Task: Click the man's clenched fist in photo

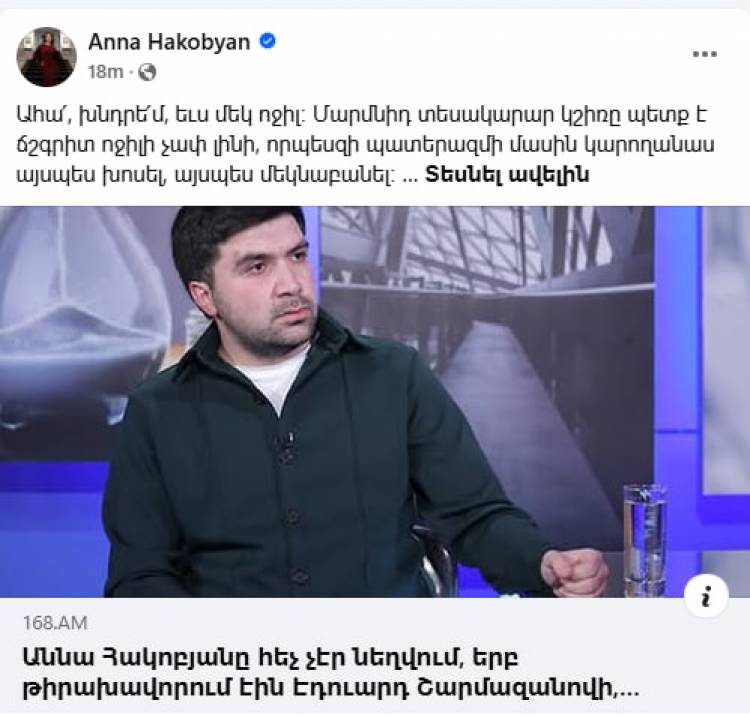Action: (x=575, y=572)
